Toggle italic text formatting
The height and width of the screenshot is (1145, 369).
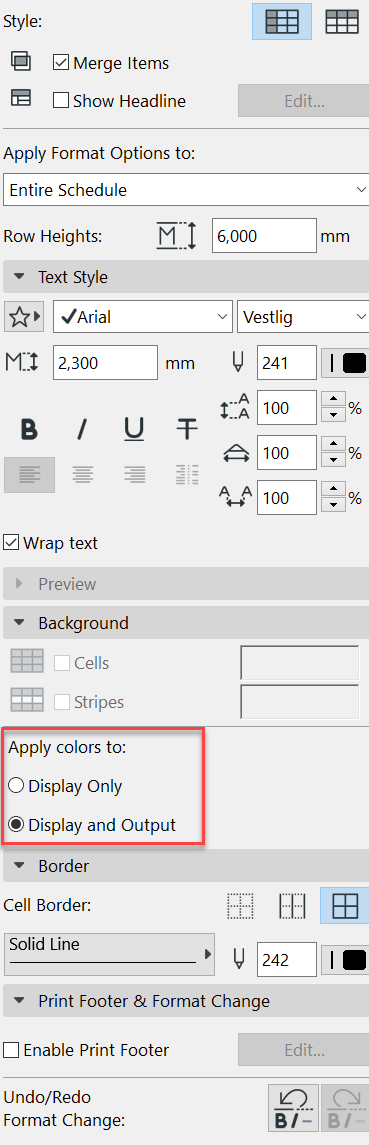coord(82,429)
